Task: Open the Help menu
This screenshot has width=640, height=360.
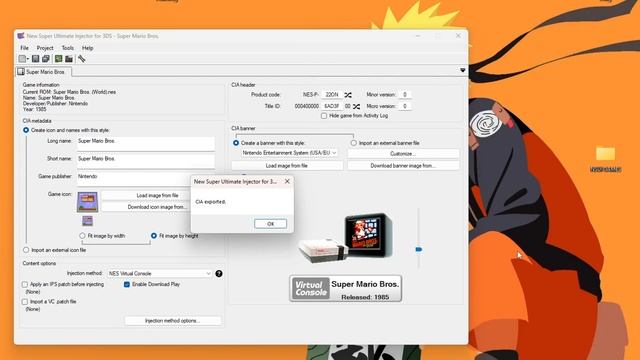Action: [87, 48]
